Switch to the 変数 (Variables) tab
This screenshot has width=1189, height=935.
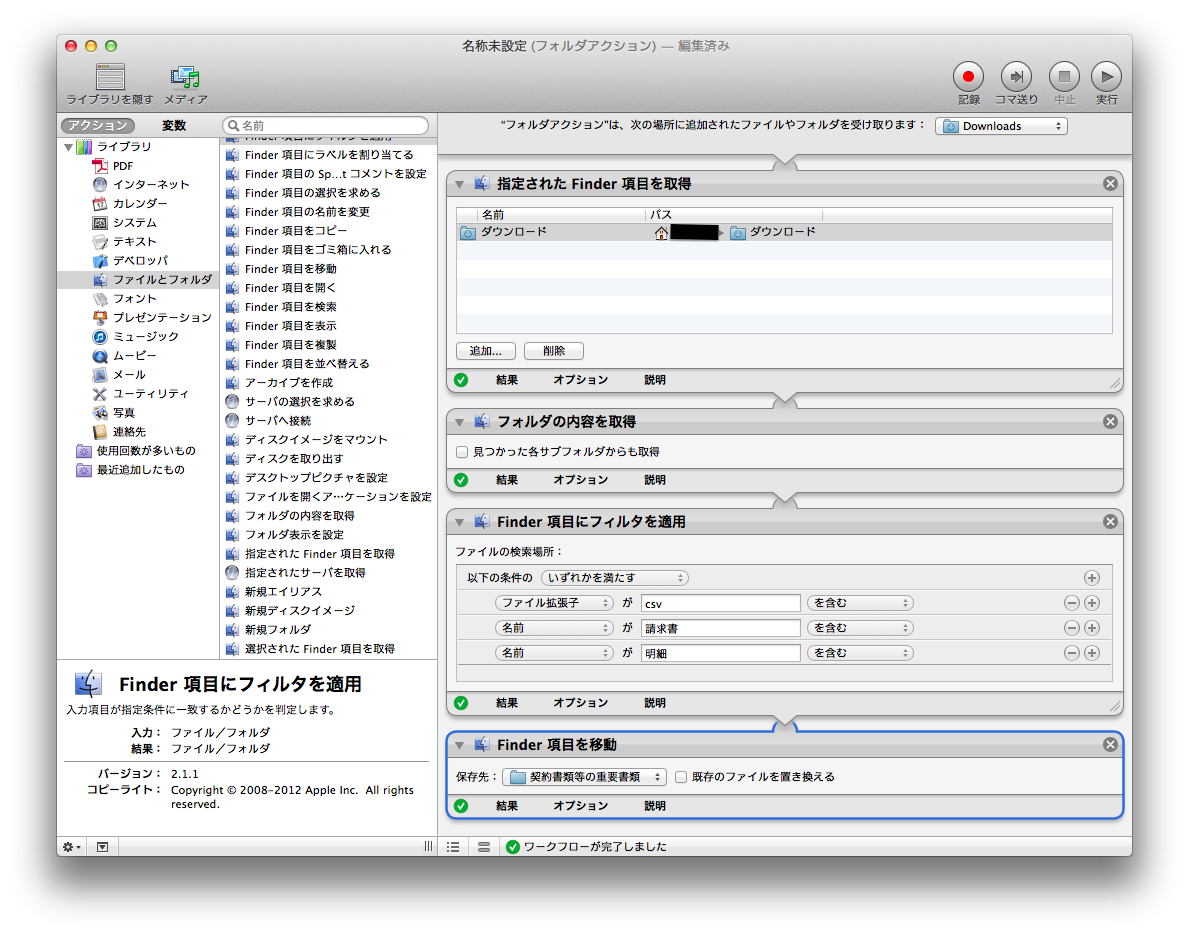(174, 126)
